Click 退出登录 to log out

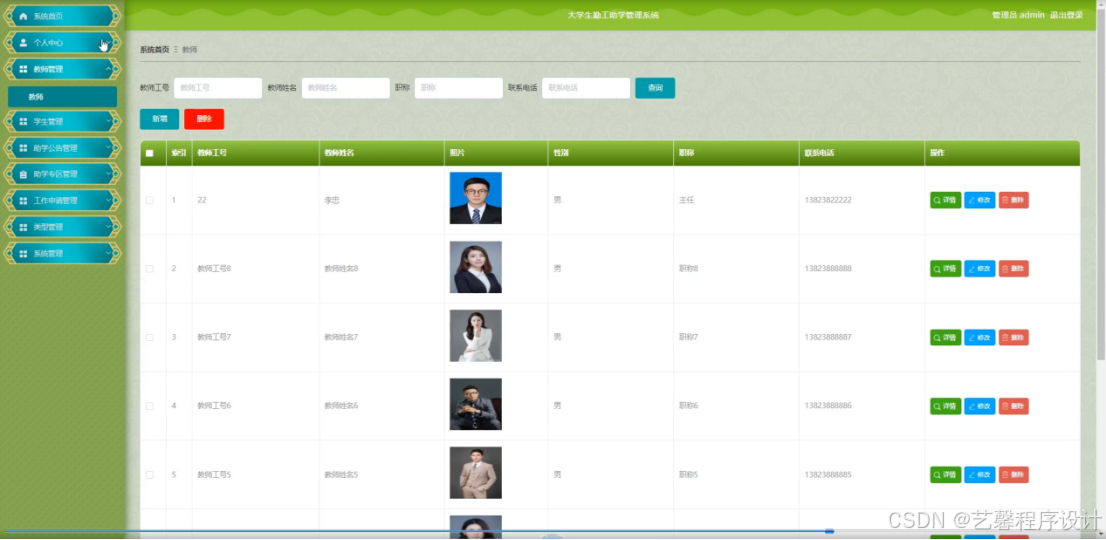pyautogui.click(x=1066, y=15)
